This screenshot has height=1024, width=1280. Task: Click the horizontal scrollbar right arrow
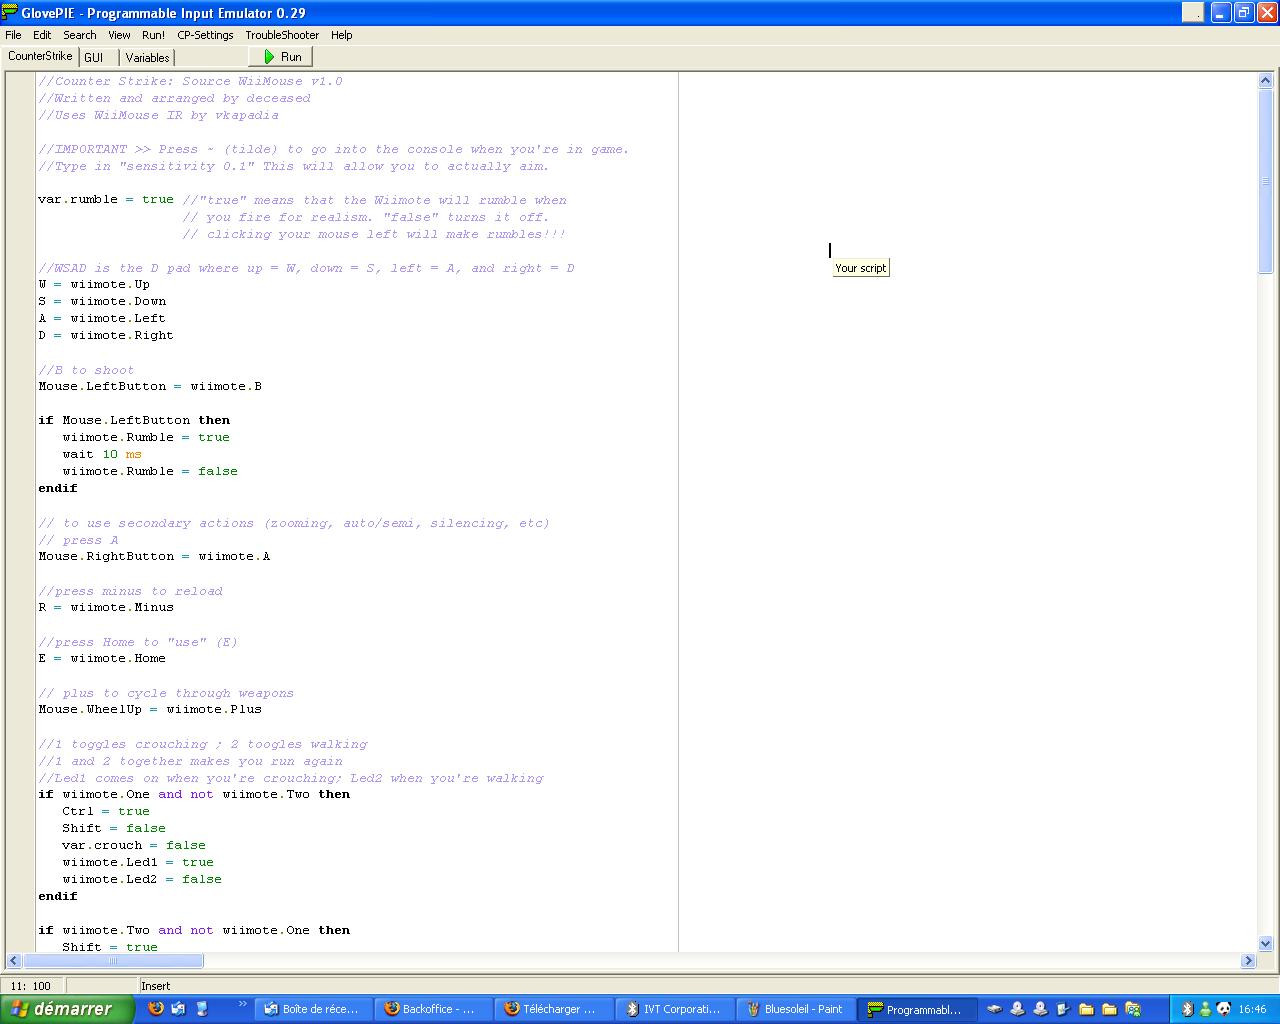pyautogui.click(x=1248, y=960)
